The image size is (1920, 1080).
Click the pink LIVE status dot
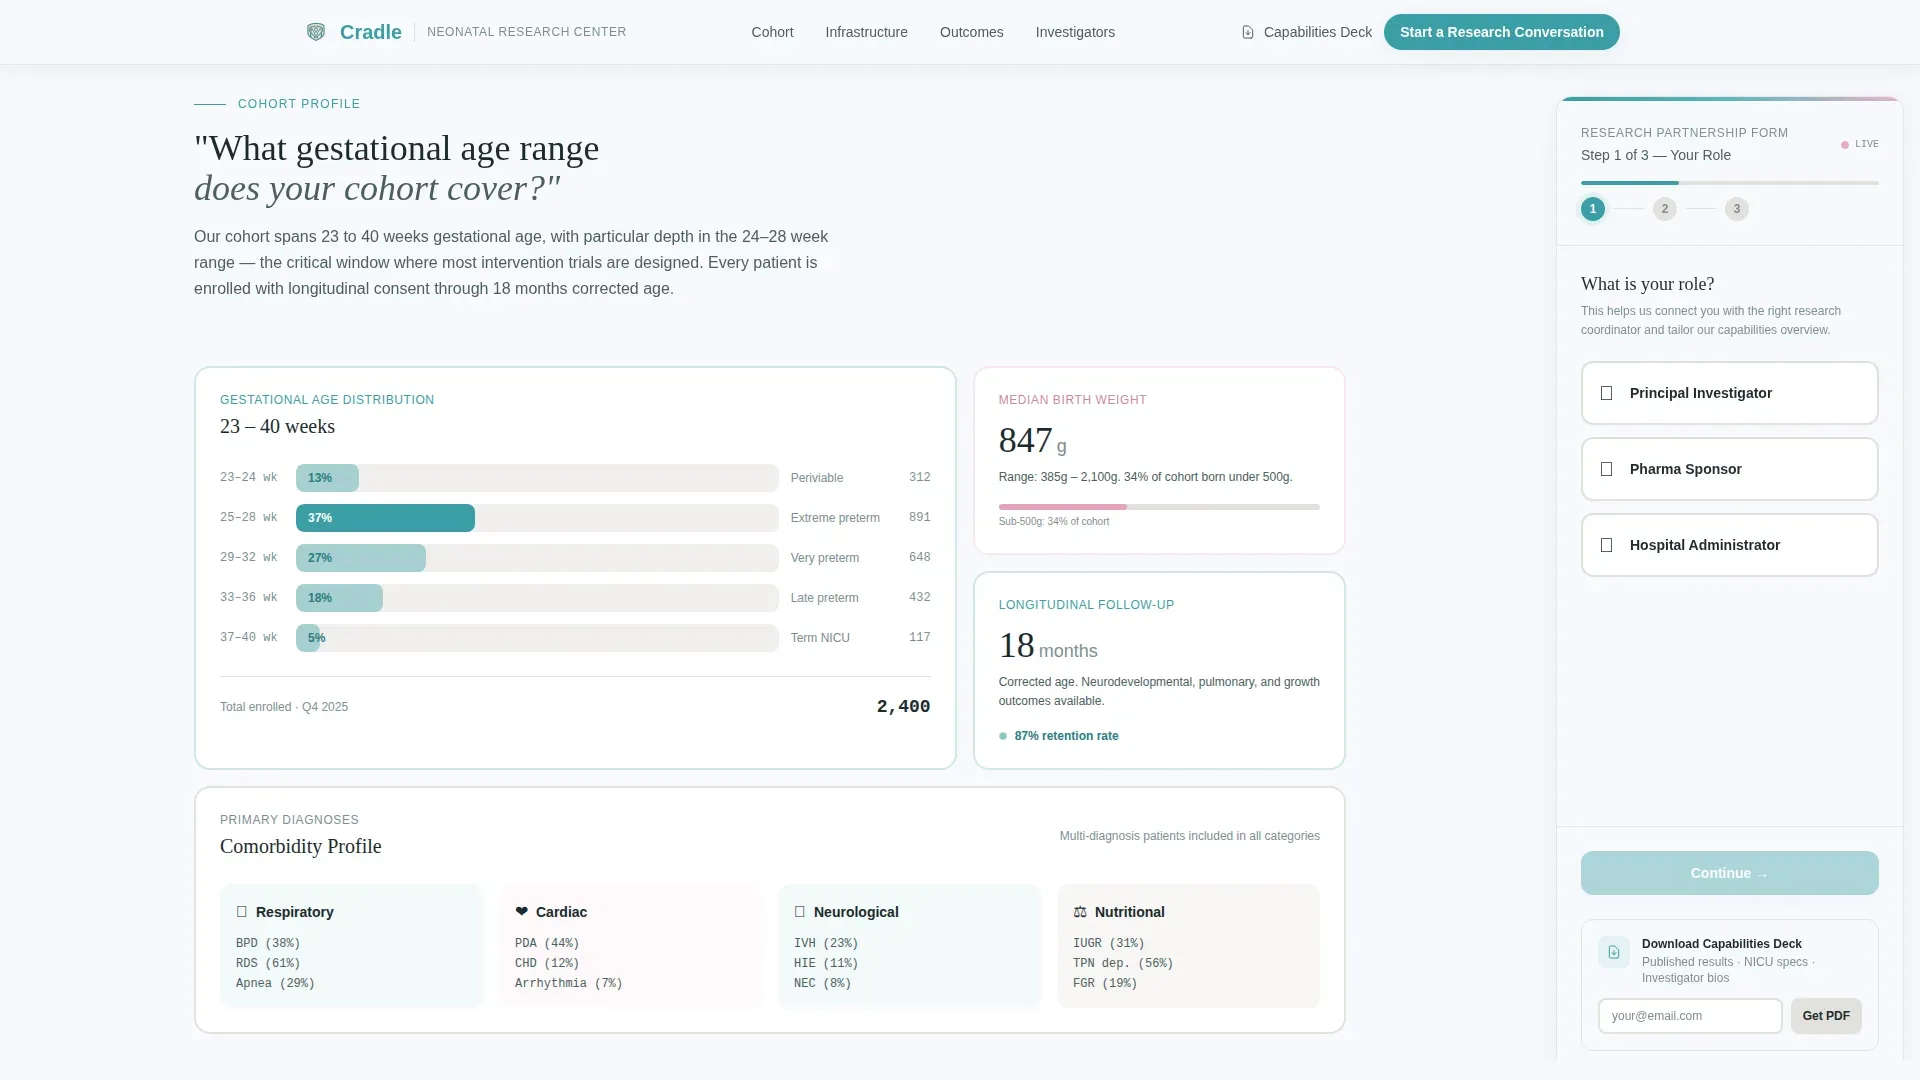[1845, 145]
